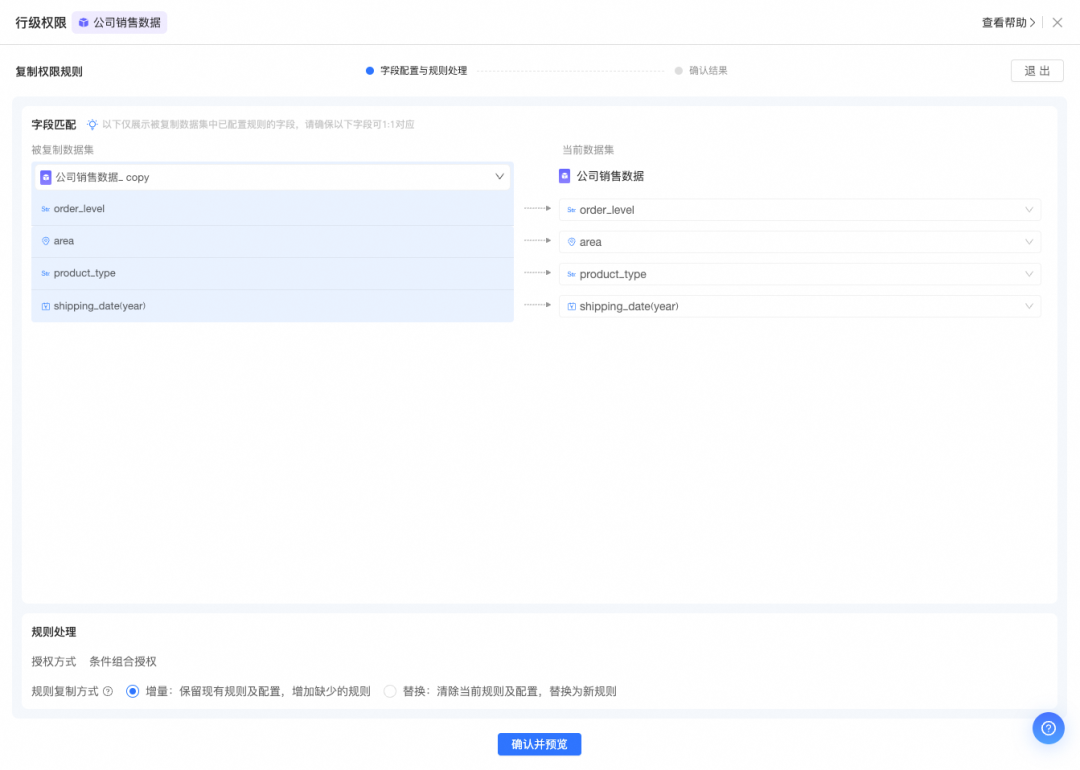Go to the 确认结果 step
This screenshot has width=1080, height=770.
click(x=707, y=71)
